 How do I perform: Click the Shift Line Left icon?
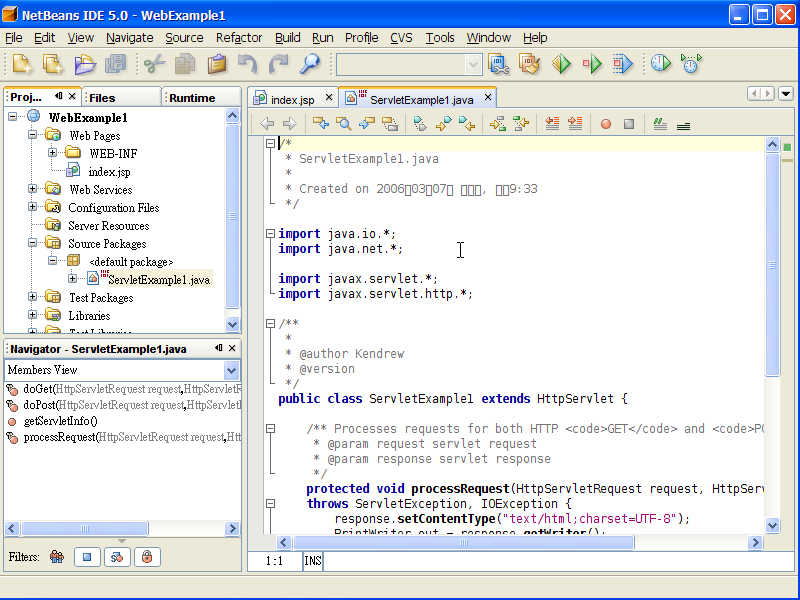552,123
